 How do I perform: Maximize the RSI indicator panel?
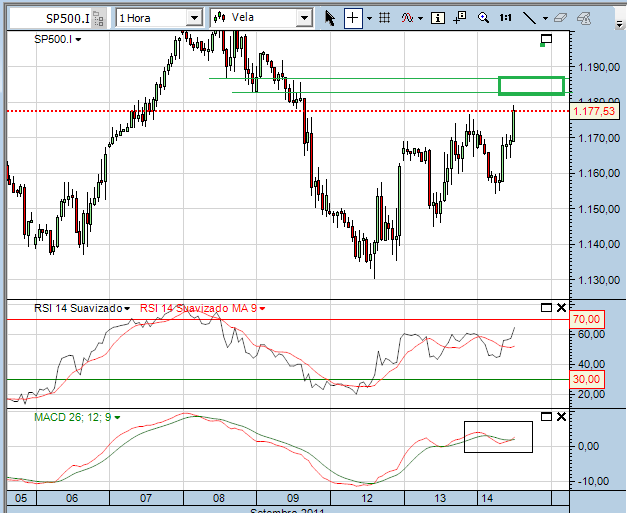[x=546, y=307]
